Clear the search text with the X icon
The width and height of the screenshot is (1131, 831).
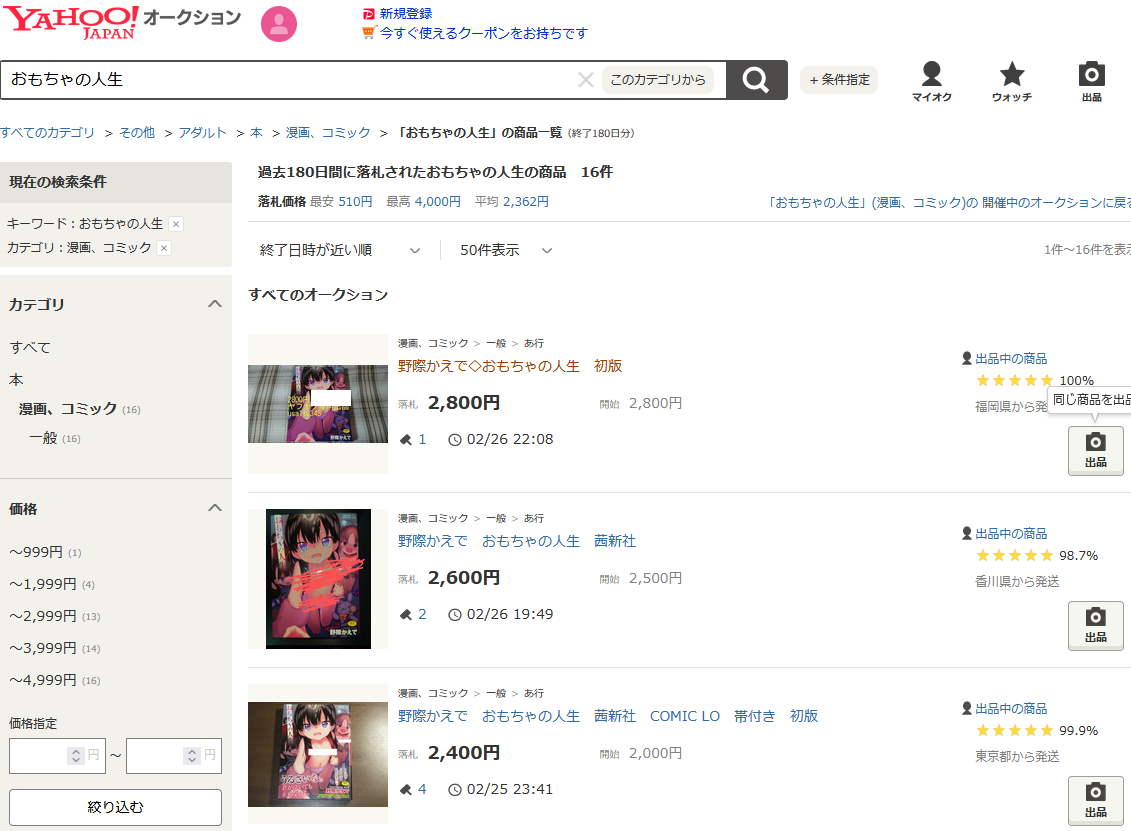585,80
